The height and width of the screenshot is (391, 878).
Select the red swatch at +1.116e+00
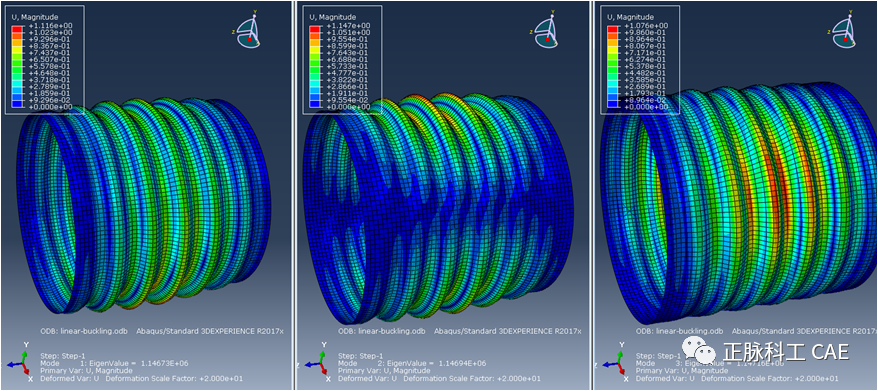pyautogui.click(x=17, y=27)
